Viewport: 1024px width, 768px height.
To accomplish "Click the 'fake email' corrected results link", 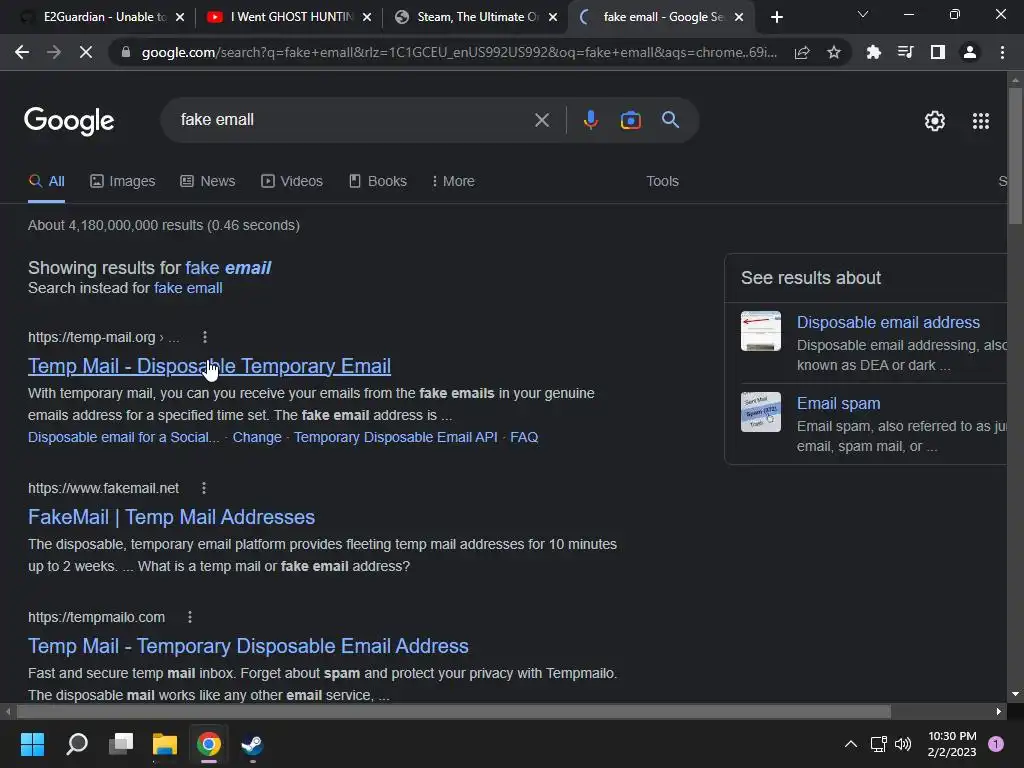I will (228, 268).
